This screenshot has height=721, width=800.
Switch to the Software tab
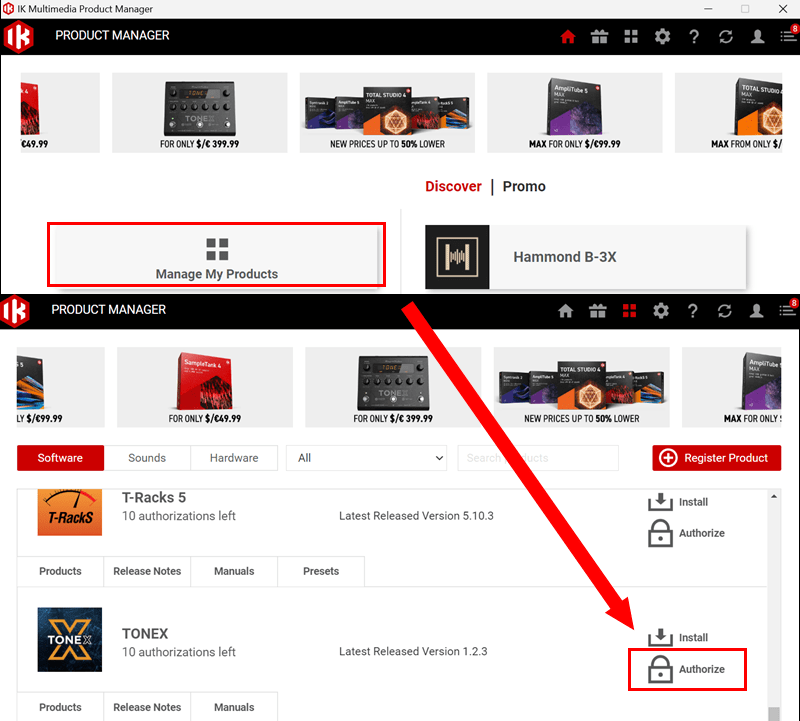click(x=60, y=458)
